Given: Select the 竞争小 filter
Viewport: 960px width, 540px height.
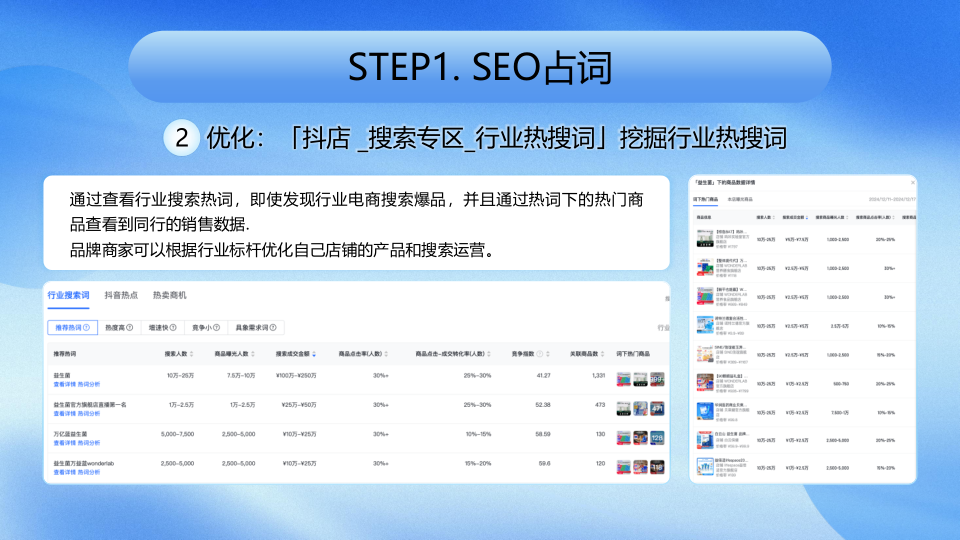Looking at the screenshot, I should (206, 328).
